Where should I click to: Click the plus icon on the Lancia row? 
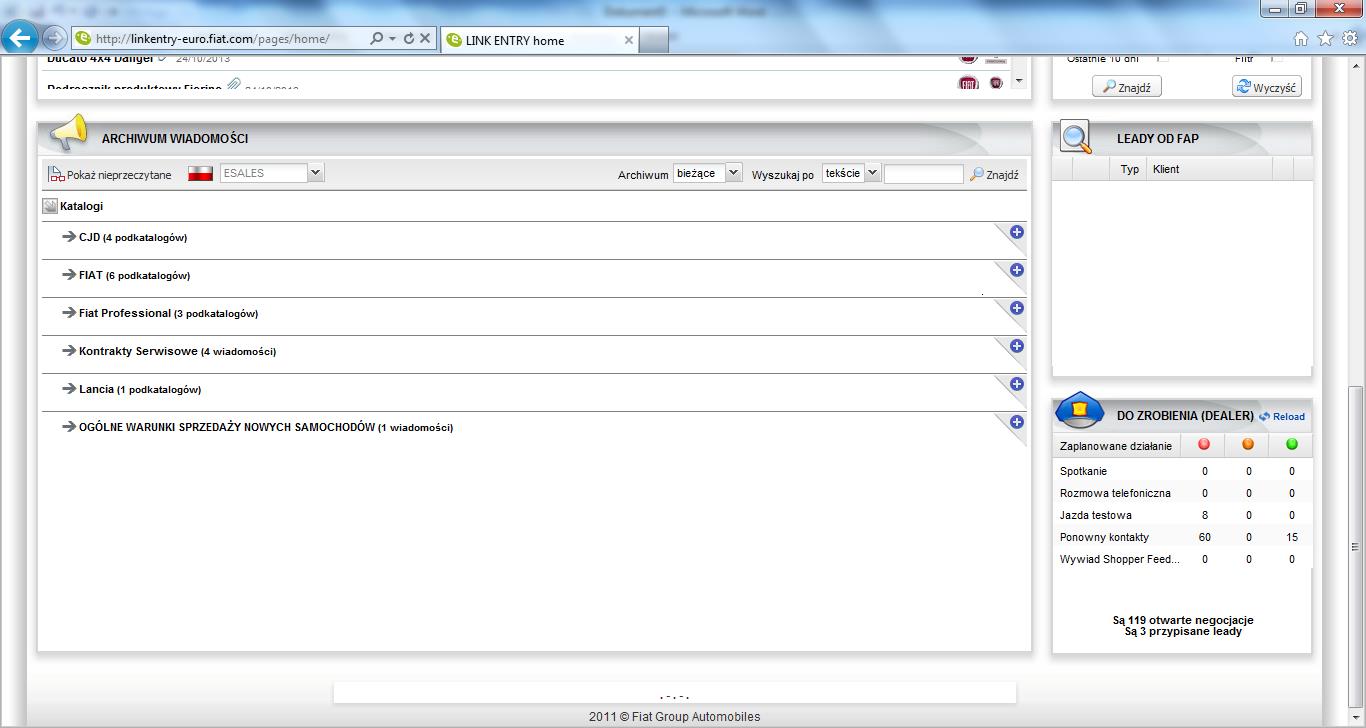(1016, 384)
